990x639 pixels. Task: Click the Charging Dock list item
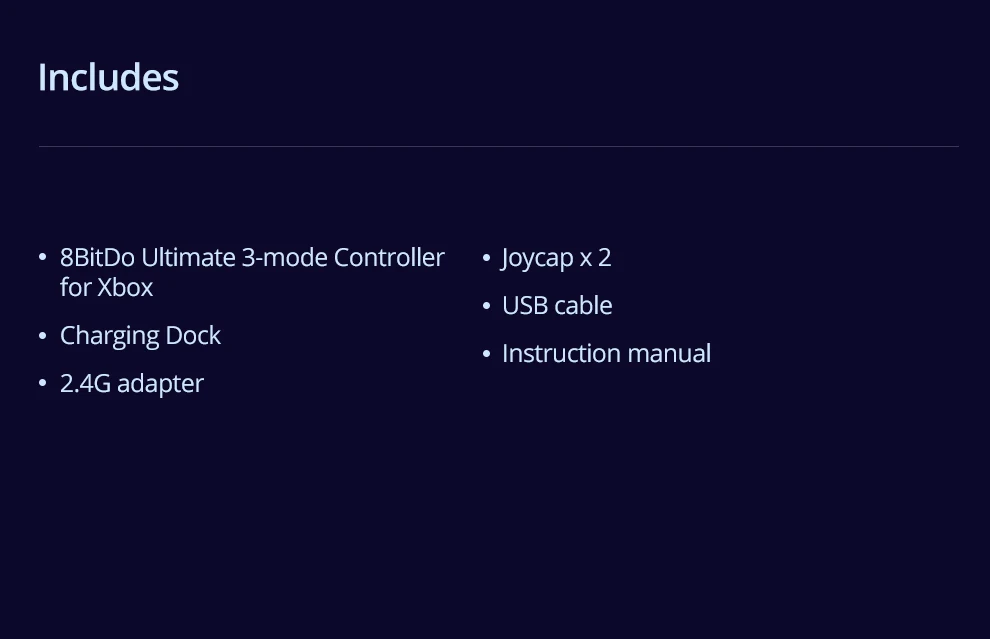click(x=140, y=336)
